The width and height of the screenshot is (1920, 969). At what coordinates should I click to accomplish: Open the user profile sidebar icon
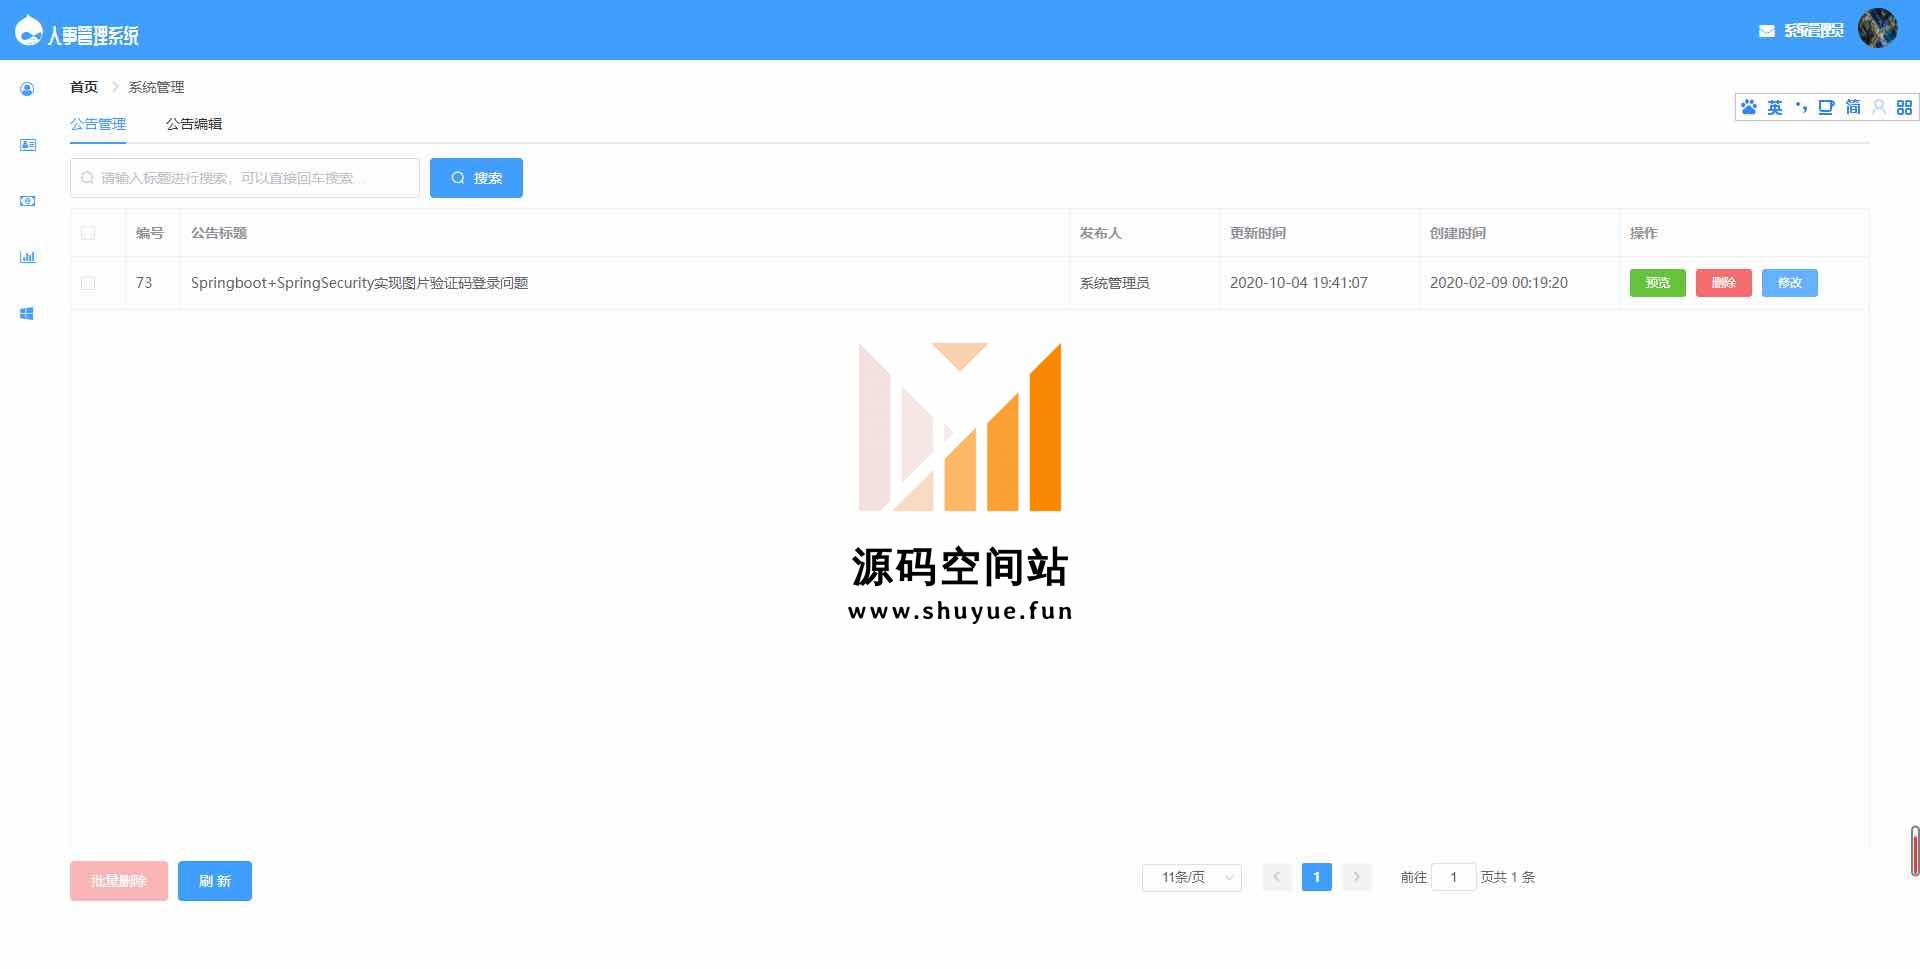click(27, 89)
